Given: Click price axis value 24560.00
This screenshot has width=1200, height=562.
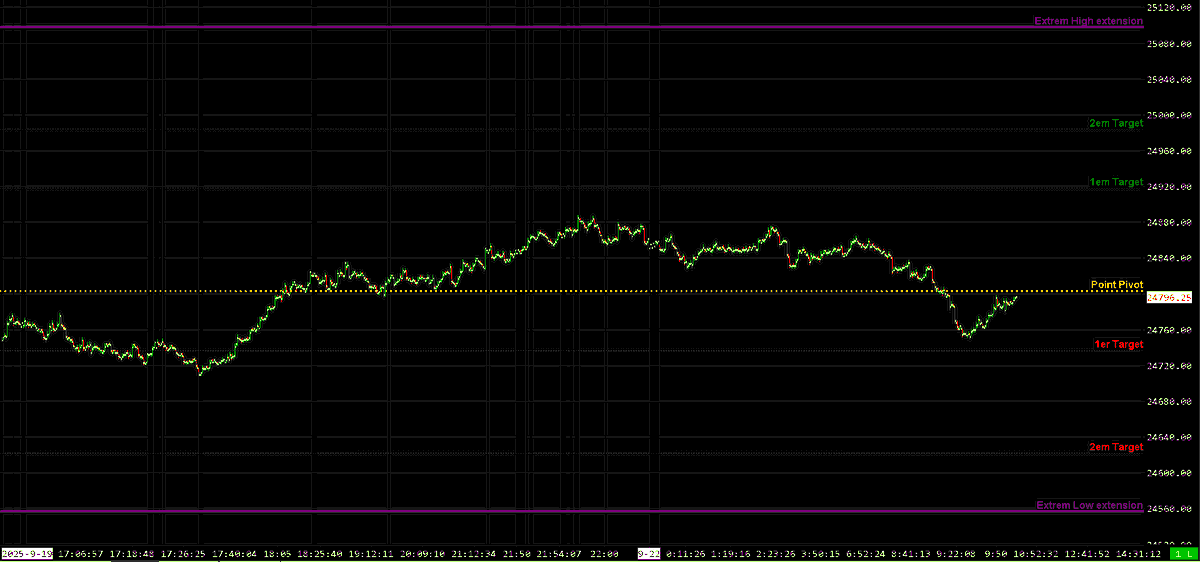Looking at the screenshot, I should 1170,509.
